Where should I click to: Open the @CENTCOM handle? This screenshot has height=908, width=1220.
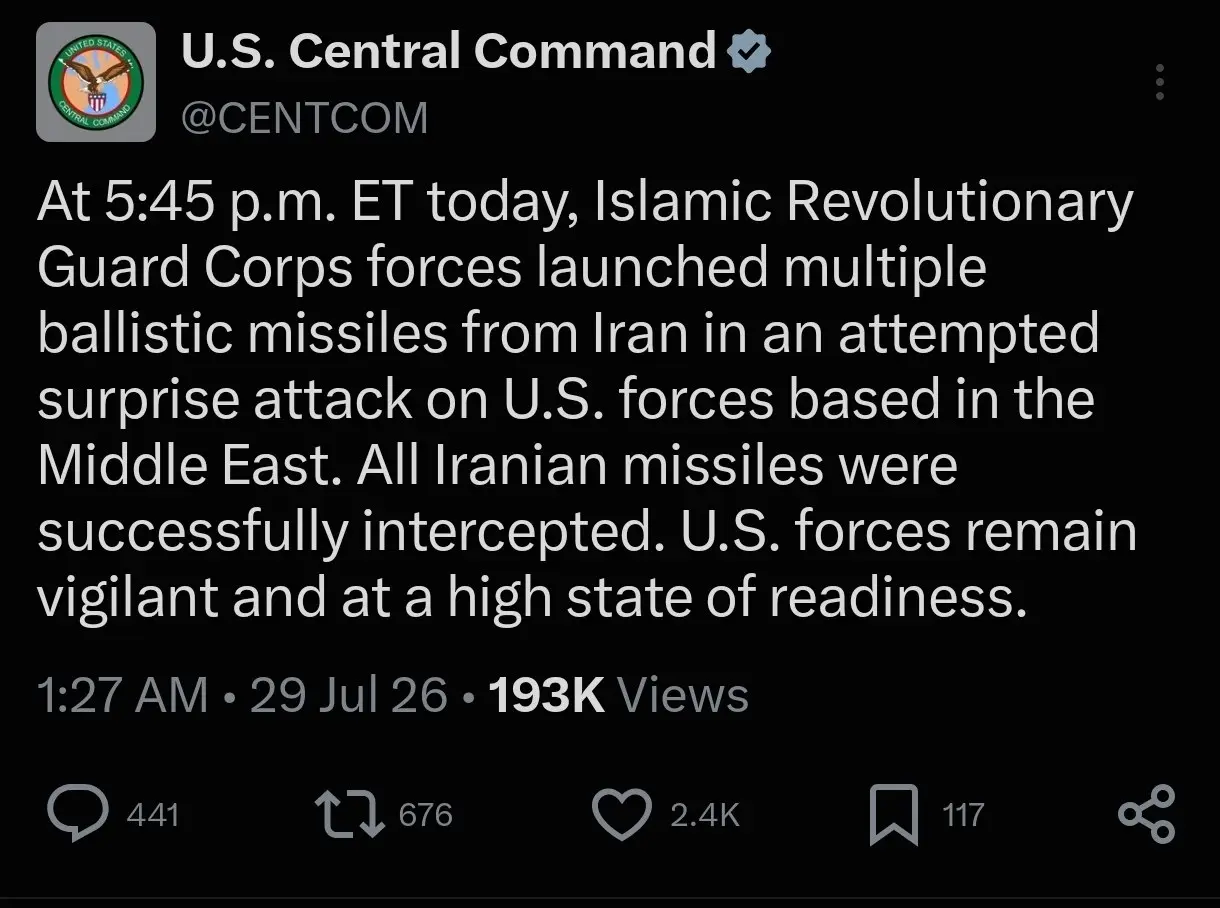point(304,118)
